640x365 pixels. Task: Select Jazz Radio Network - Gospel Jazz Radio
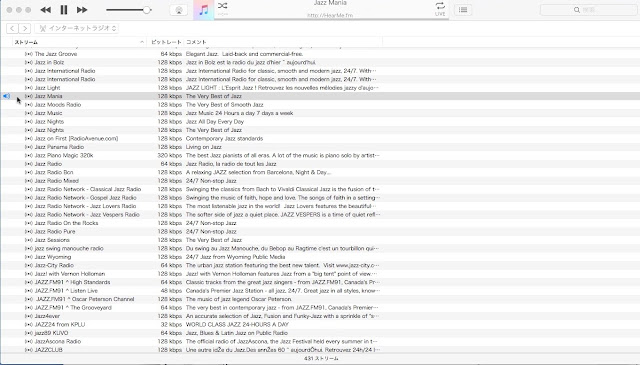[86, 198]
